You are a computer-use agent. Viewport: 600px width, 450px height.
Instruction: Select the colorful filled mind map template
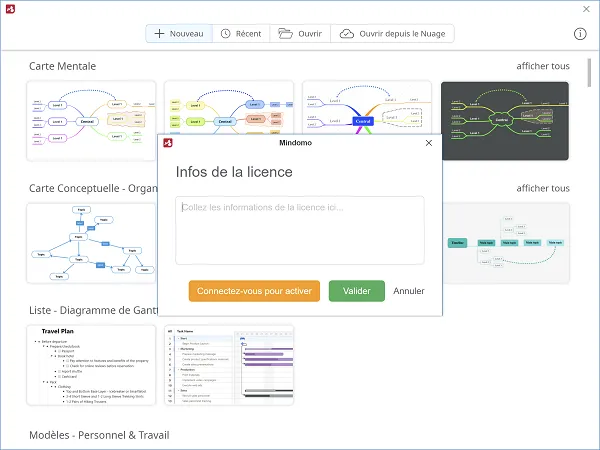(229, 108)
